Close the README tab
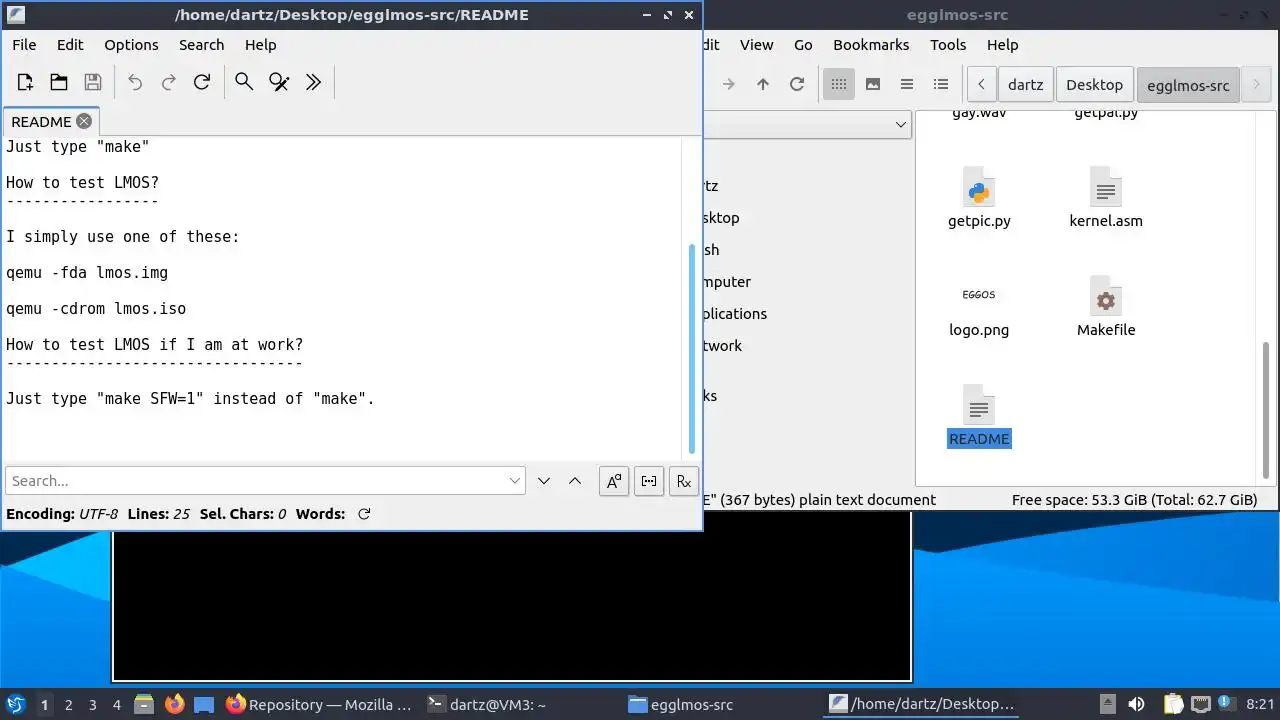The width and height of the screenshot is (1280, 720). [x=84, y=121]
